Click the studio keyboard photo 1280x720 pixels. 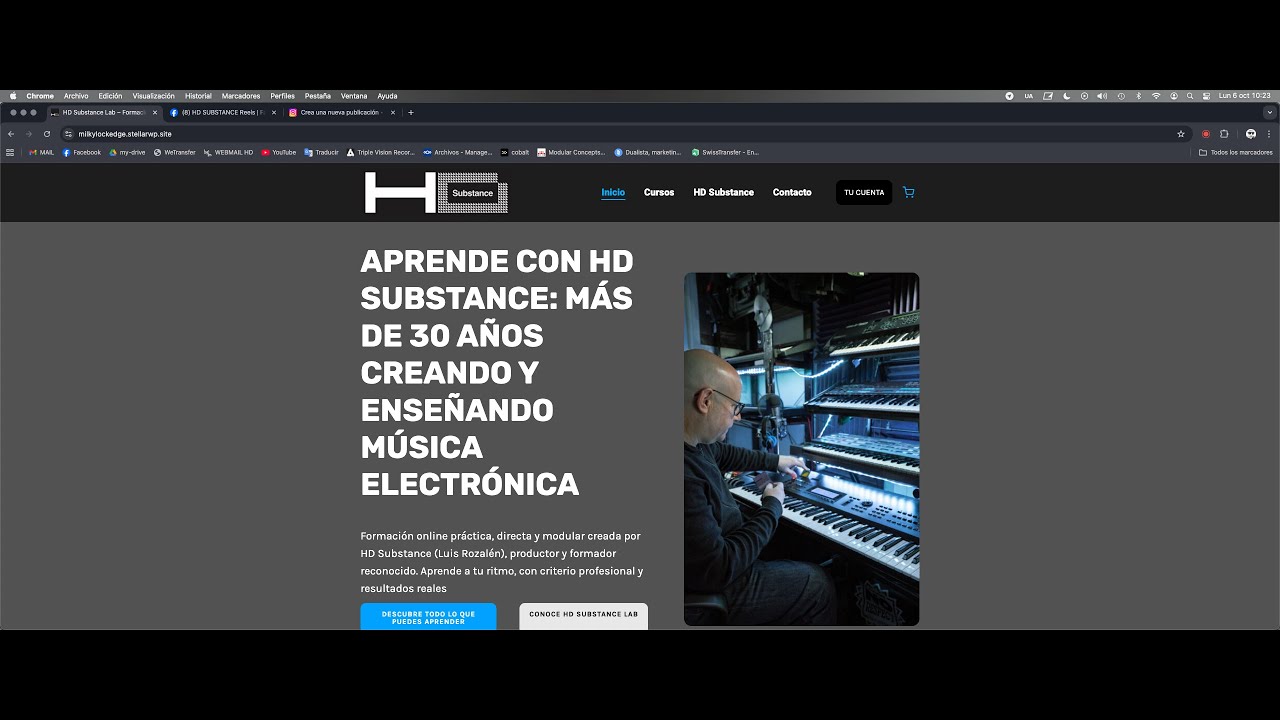pyautogui.click(x=801, y=449)
